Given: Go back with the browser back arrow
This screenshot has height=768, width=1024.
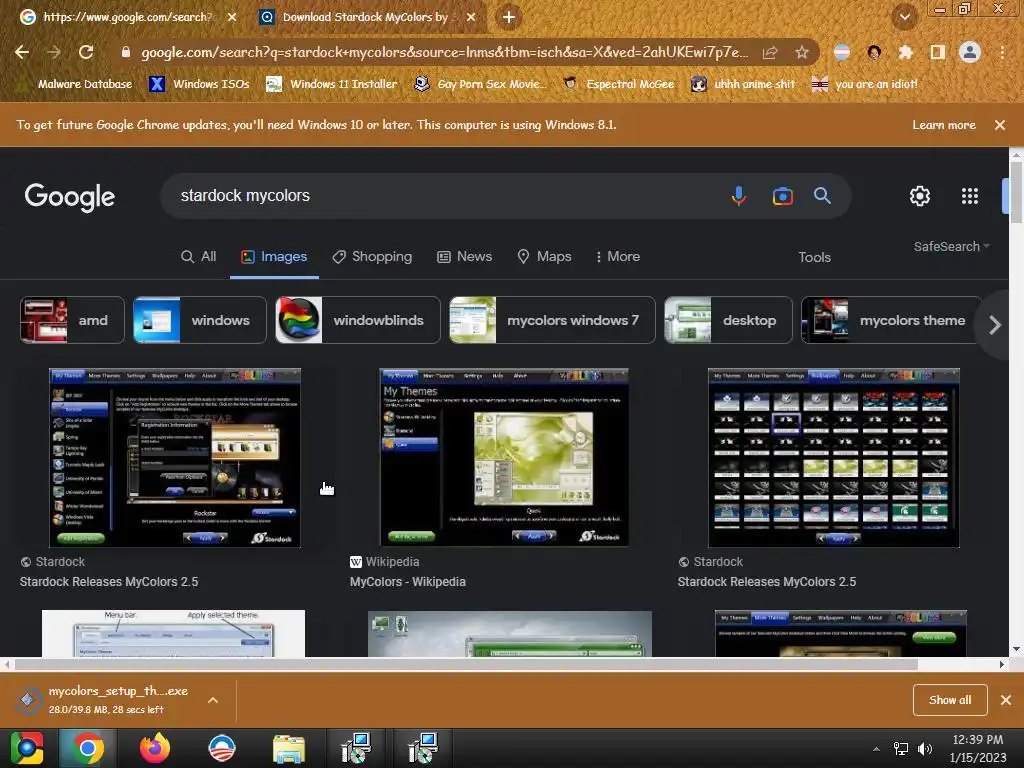Looking at the screenshot, I should click(x=22, y=52).
